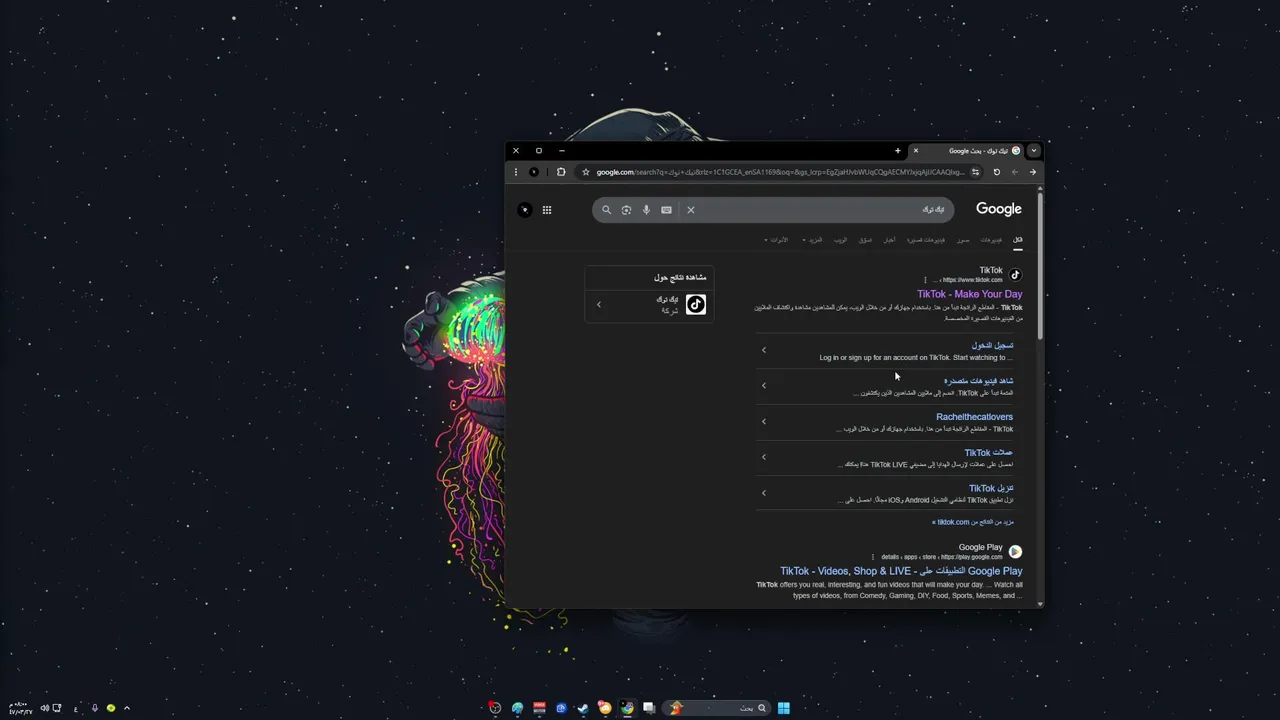Open the Chrome three-dot menu
The width and height of the screenshot is (1280, 720).
516,172
